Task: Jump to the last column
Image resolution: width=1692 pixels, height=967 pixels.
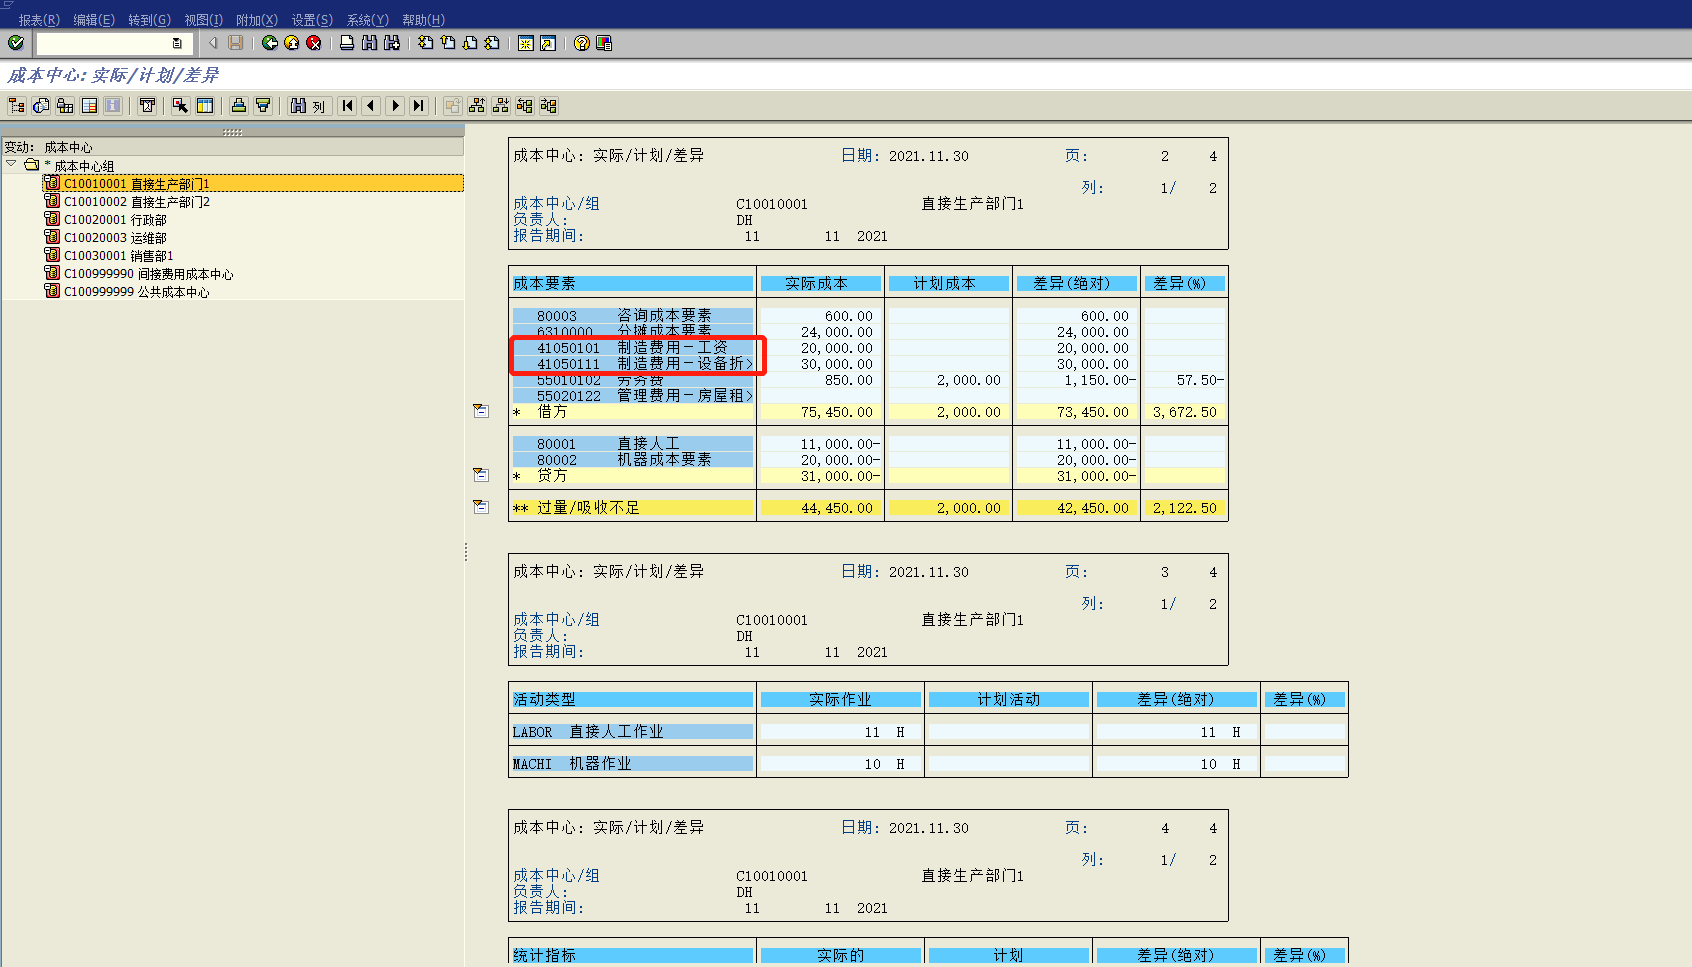Action: (419, 106)
